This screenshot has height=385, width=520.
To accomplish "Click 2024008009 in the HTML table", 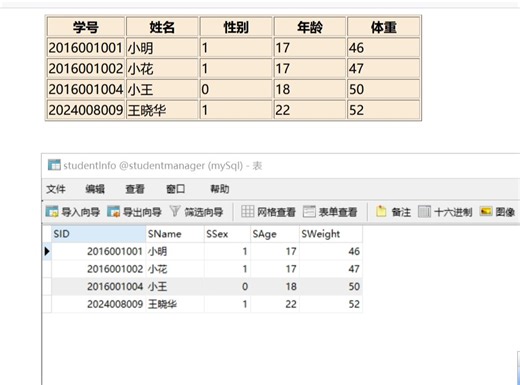I will 86,110.
